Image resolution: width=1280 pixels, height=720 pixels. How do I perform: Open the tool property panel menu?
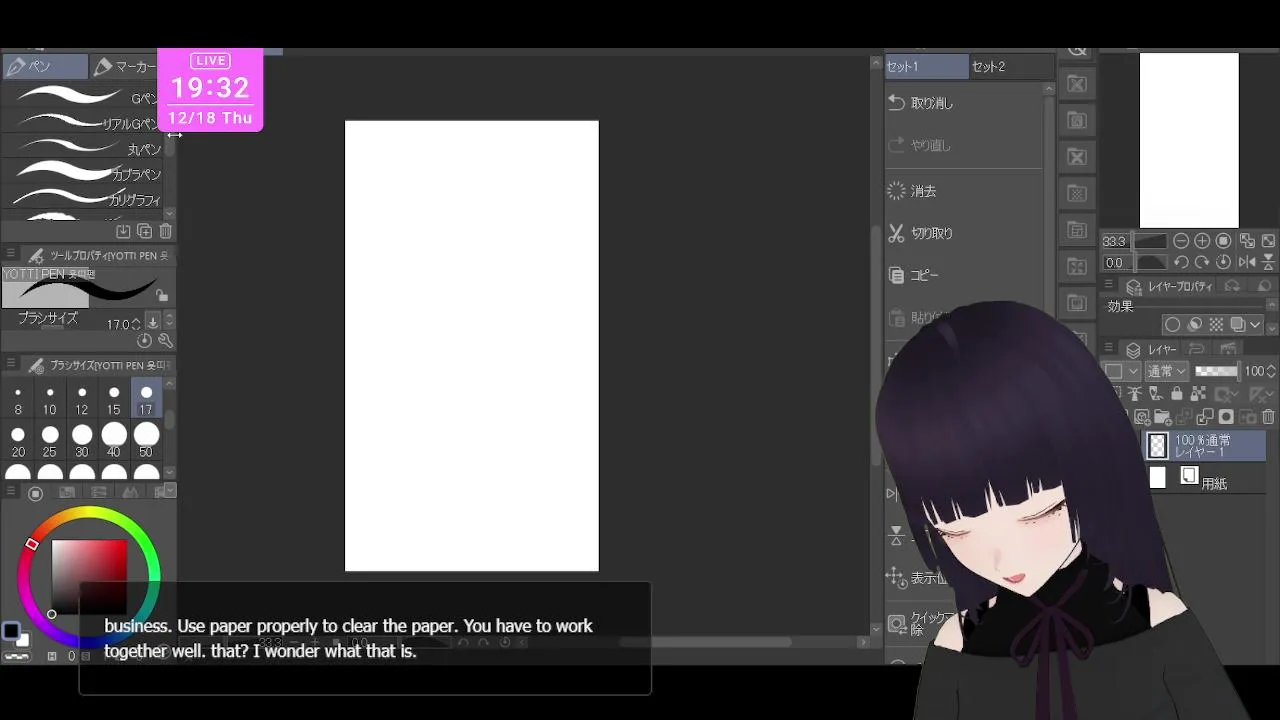[x=11, y=255]
